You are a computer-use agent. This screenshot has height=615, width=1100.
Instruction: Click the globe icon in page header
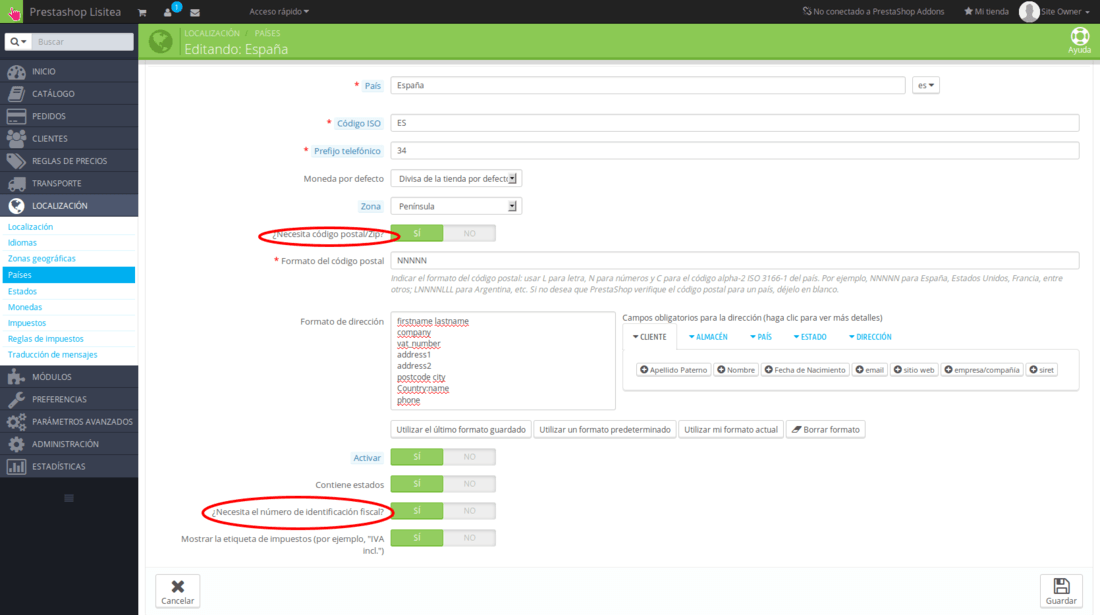161,41
